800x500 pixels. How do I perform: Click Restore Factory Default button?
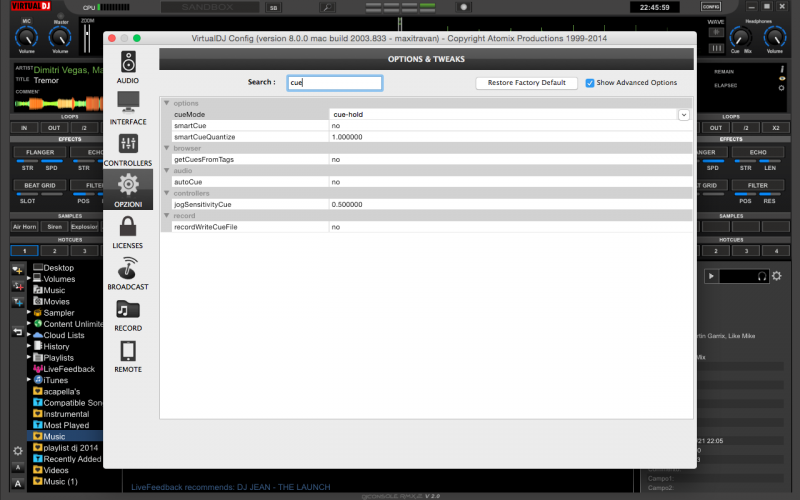point(526,83)
